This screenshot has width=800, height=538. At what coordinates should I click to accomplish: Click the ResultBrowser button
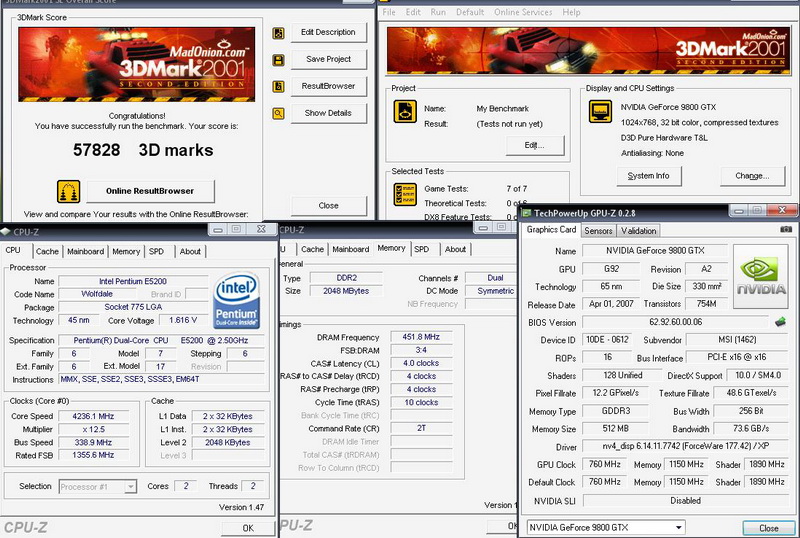(329, 86)
